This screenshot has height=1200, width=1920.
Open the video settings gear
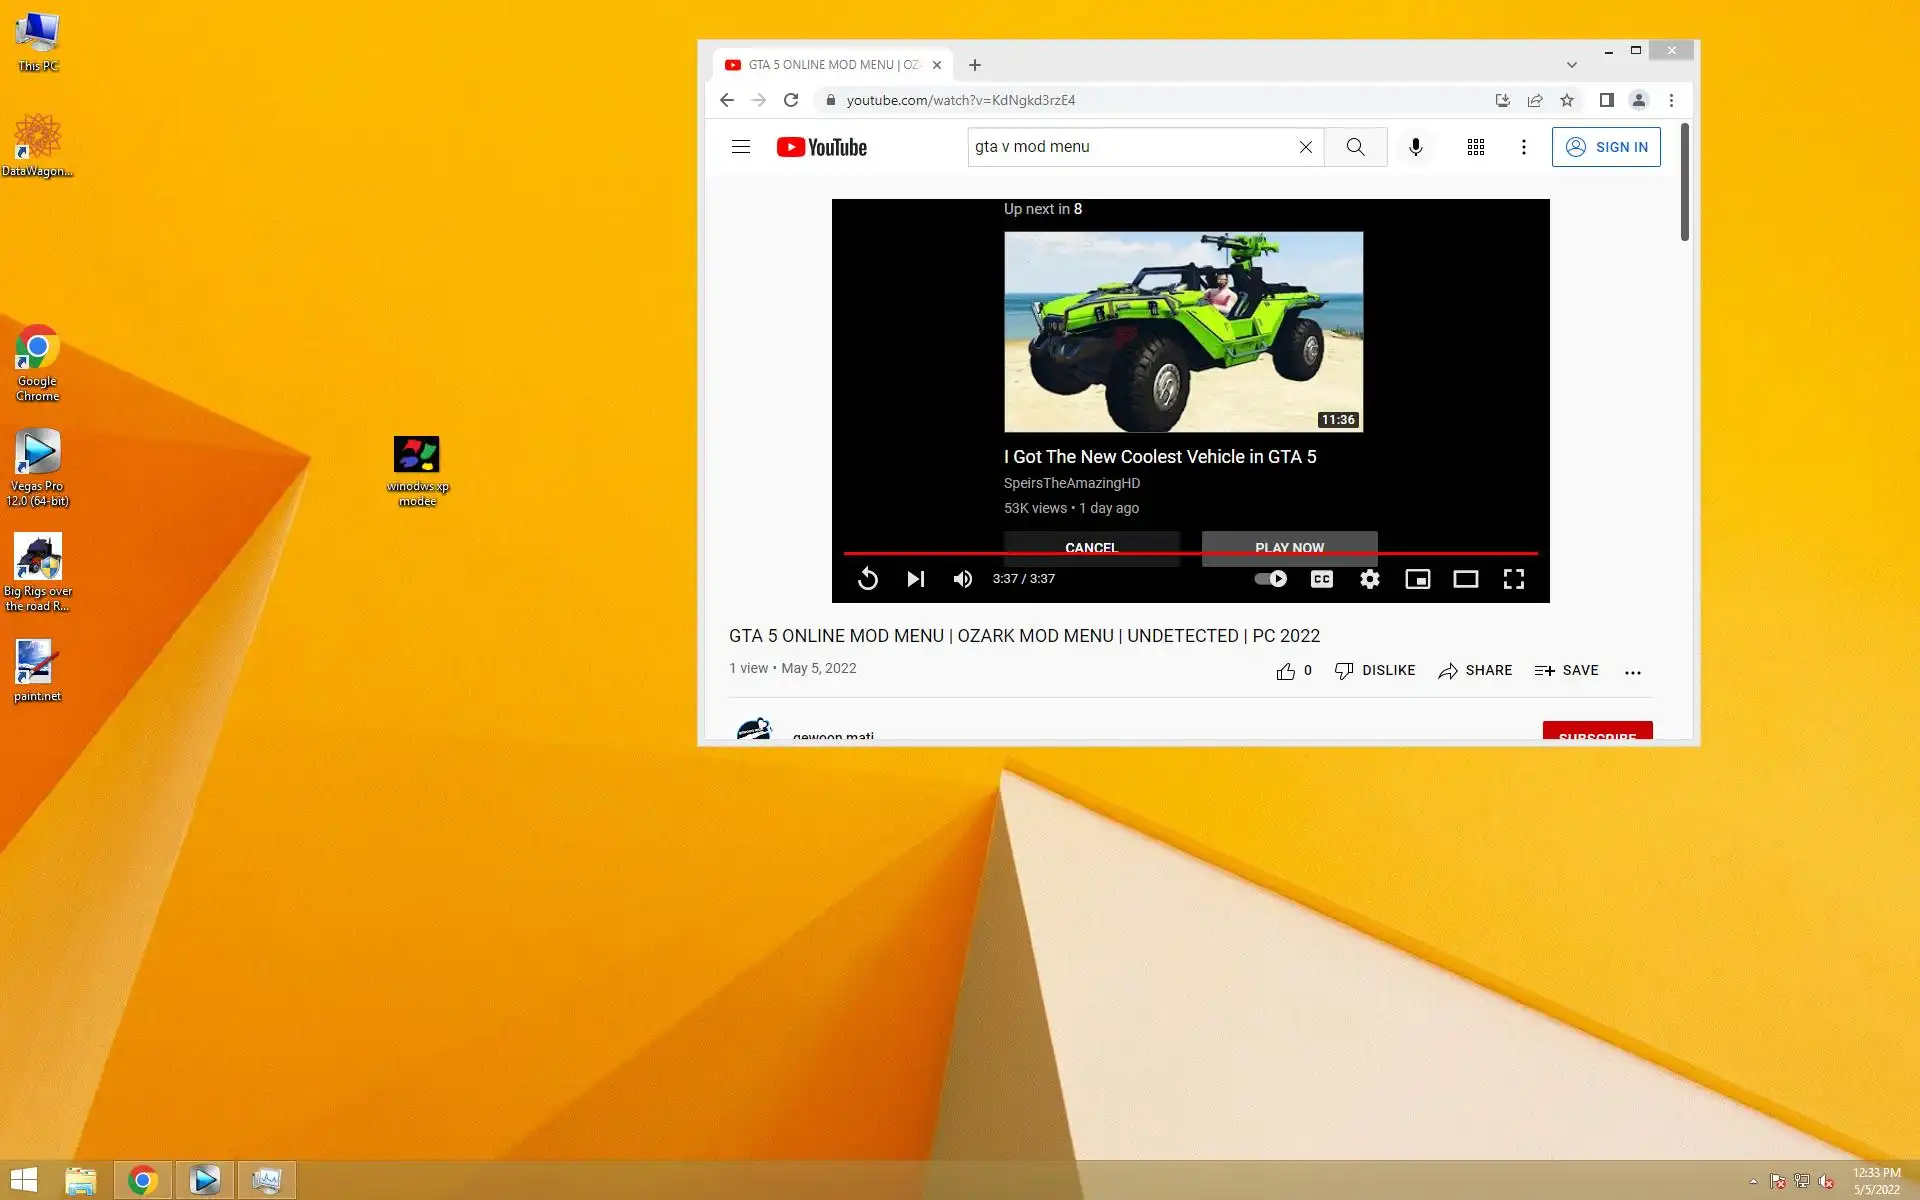coord(1369,579)
